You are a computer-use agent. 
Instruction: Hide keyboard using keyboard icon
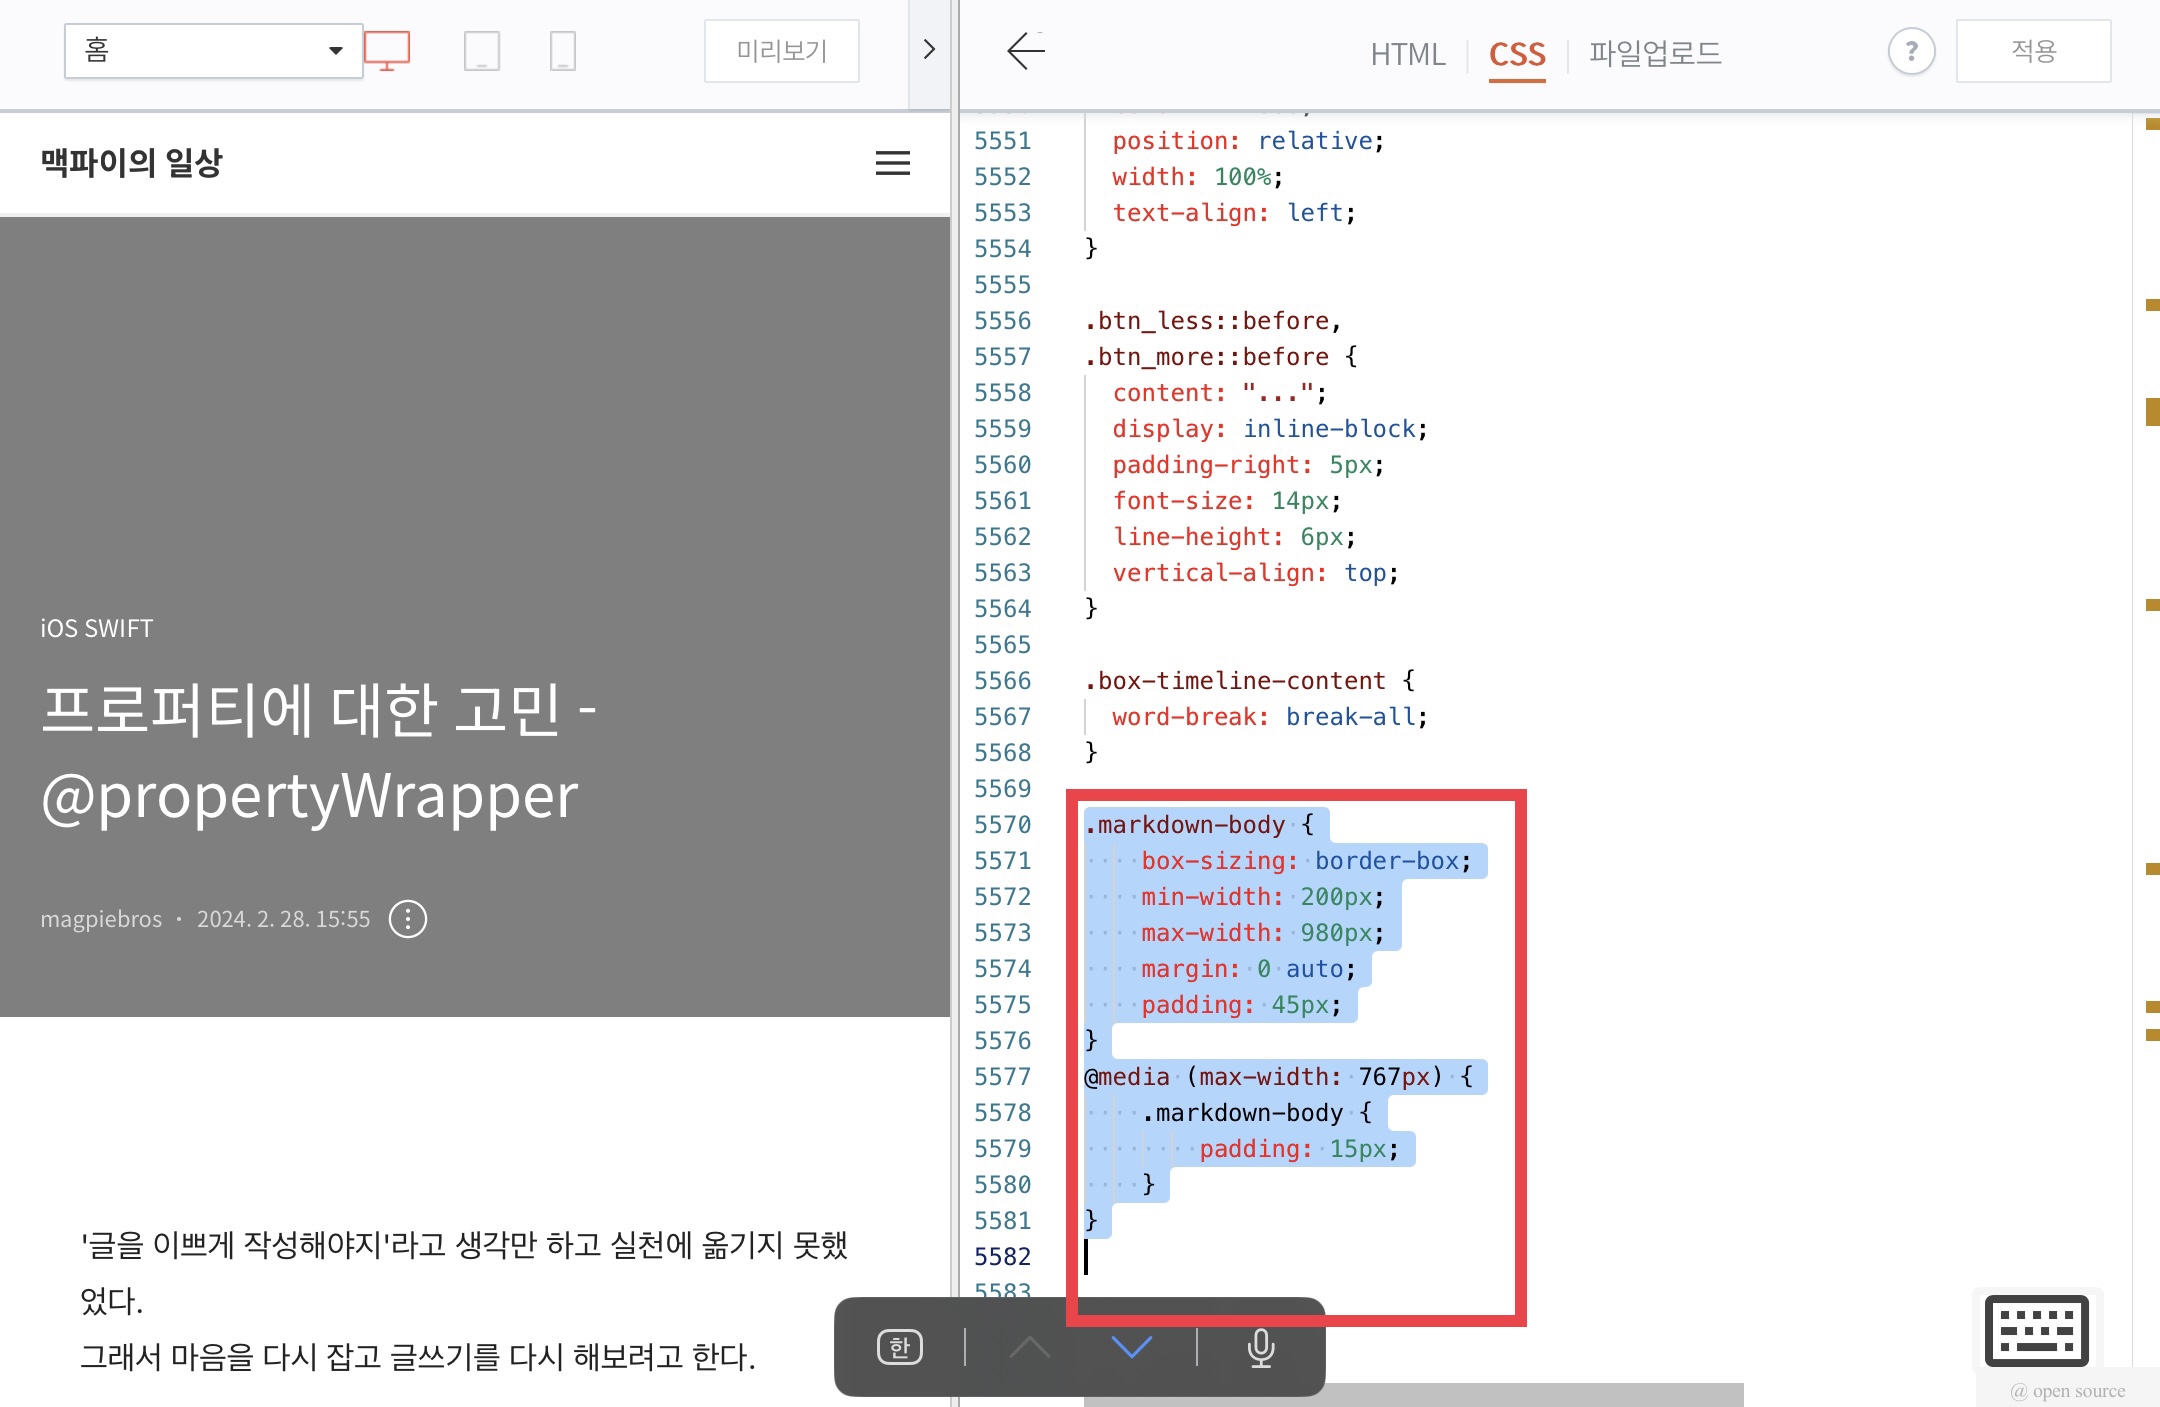(2036, 1330)
